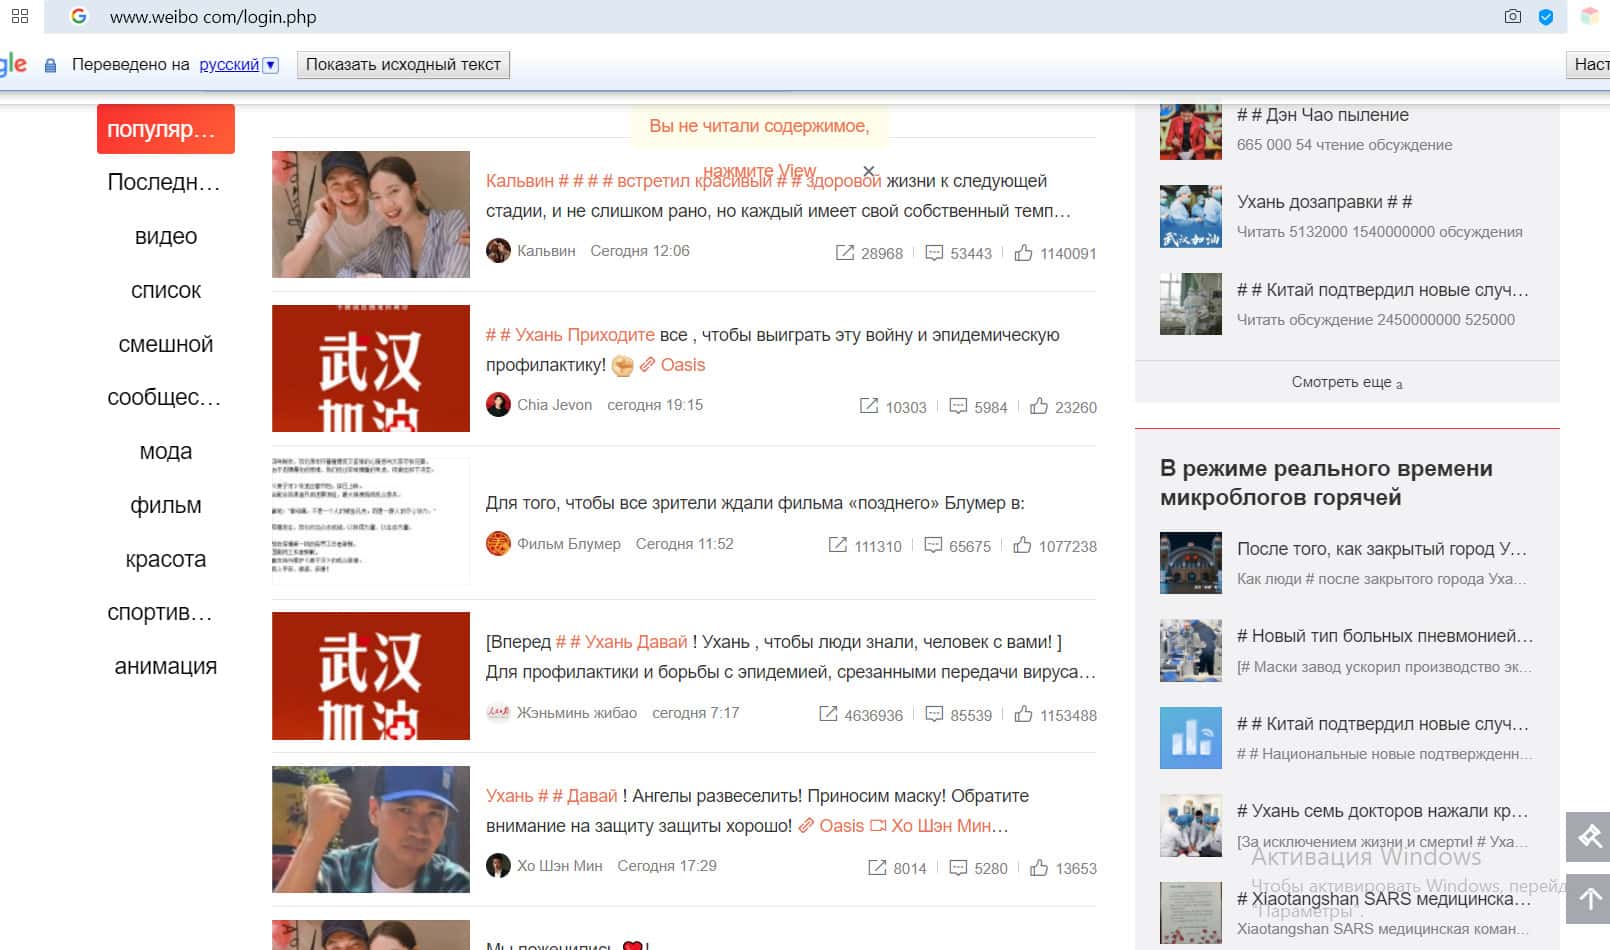Open 'Ухань семь докторов' hot item
Screen dimensions: 1610x950
point(1381,811)
